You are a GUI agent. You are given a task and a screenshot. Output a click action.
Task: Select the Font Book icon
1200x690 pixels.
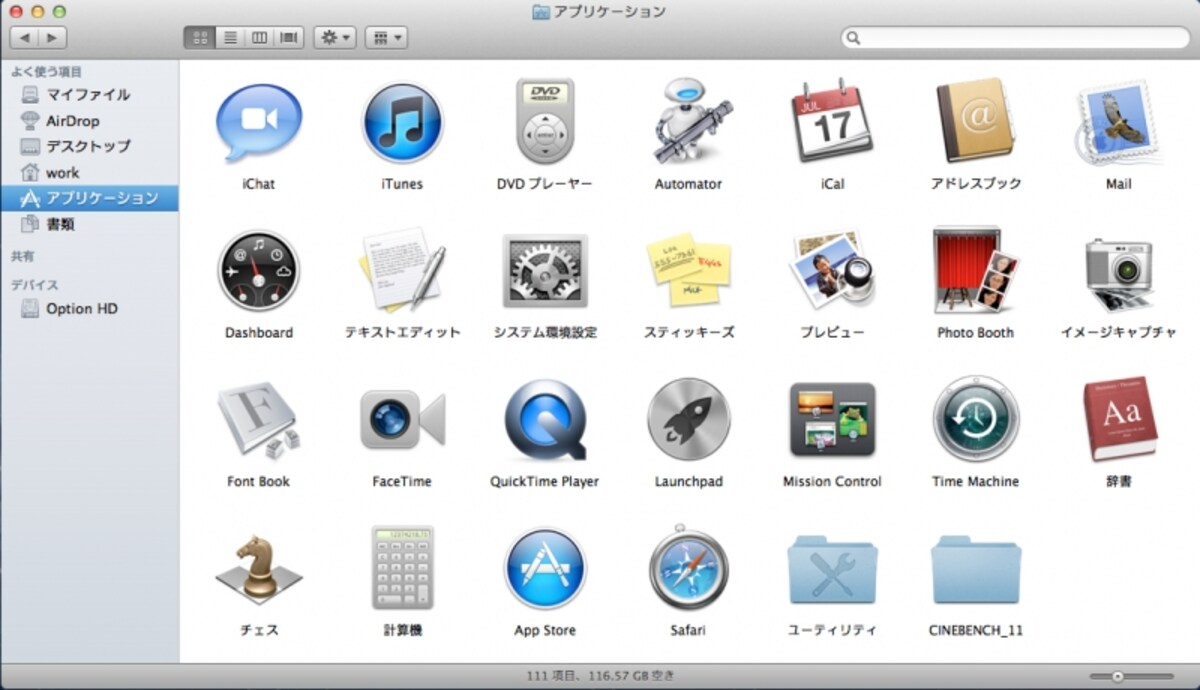pos(258,420)
